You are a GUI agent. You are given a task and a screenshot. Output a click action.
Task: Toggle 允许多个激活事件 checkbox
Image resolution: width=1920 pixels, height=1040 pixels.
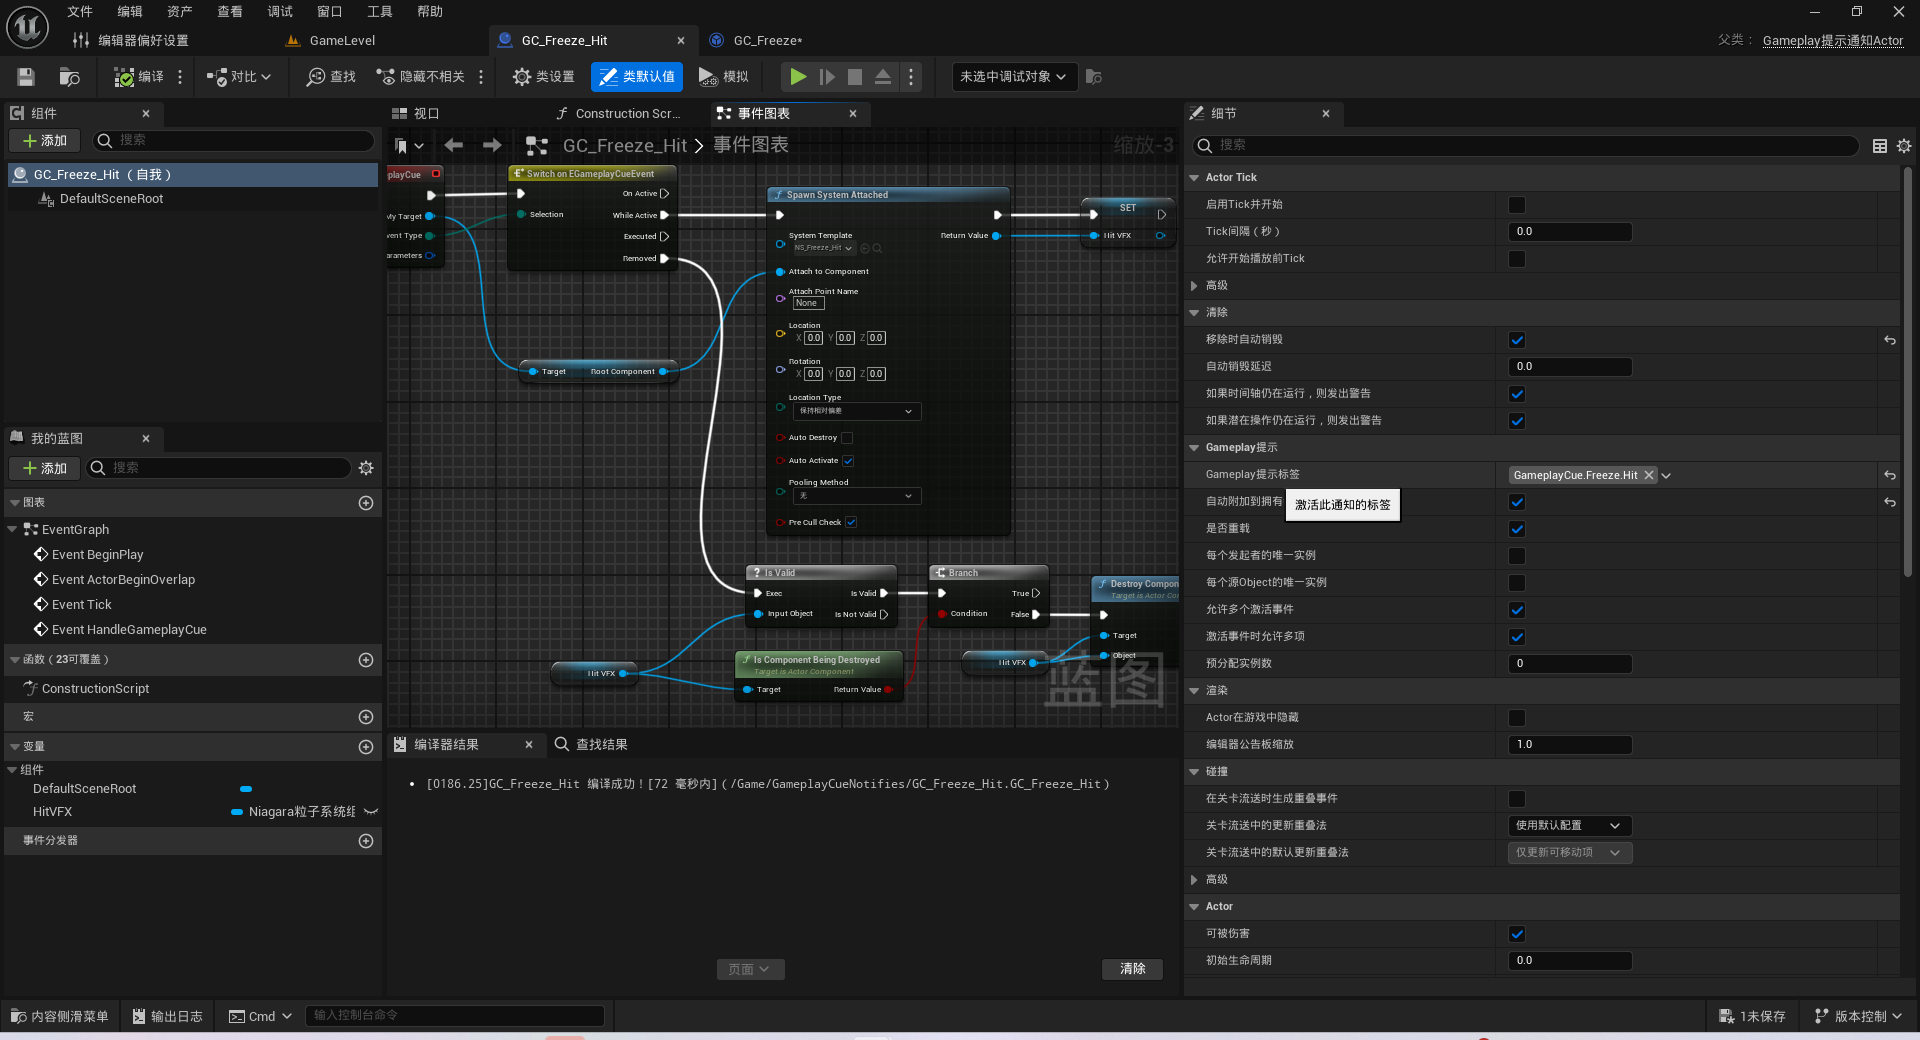1517,610
